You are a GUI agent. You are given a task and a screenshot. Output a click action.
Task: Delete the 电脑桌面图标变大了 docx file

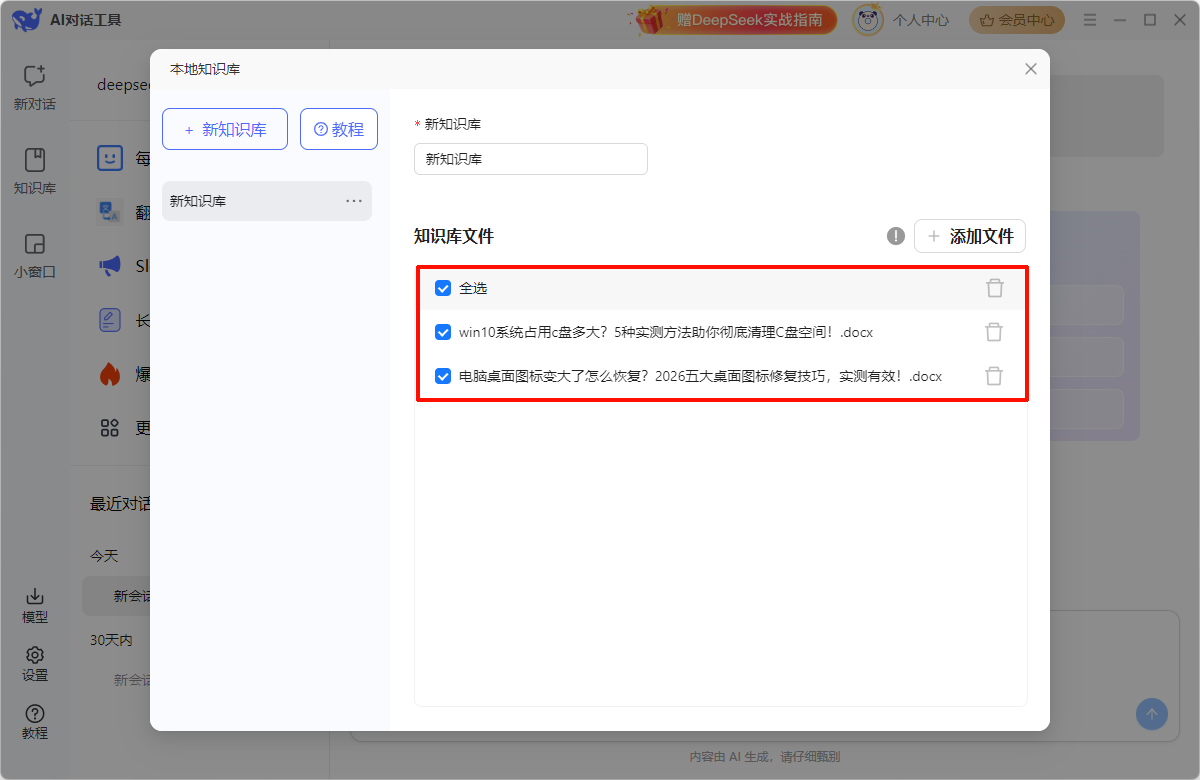coord(994,376)
